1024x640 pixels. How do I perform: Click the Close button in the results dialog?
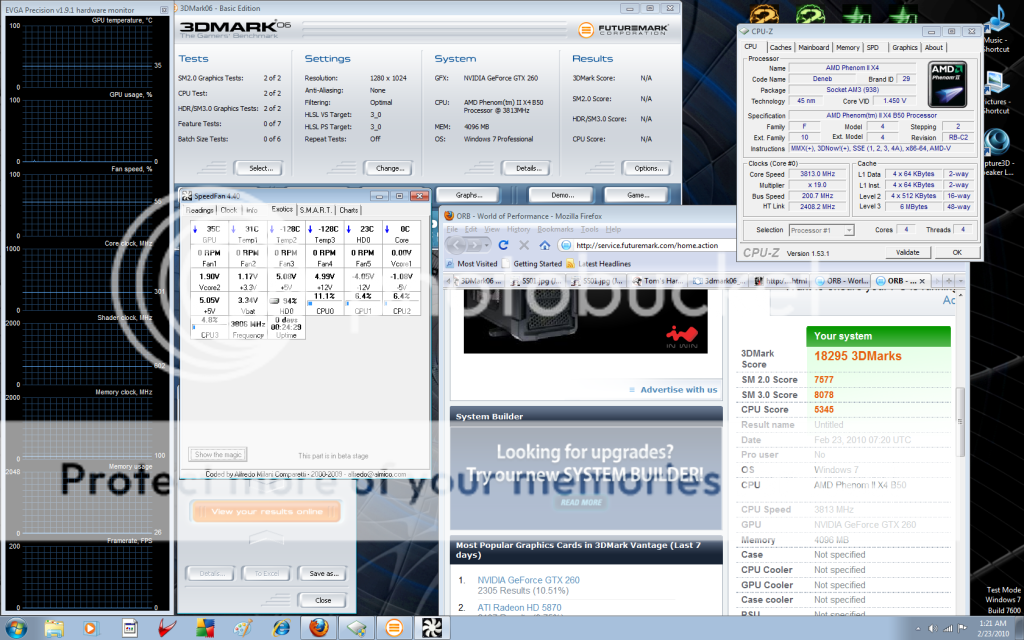pyautogui.click(x=323, y=600)
